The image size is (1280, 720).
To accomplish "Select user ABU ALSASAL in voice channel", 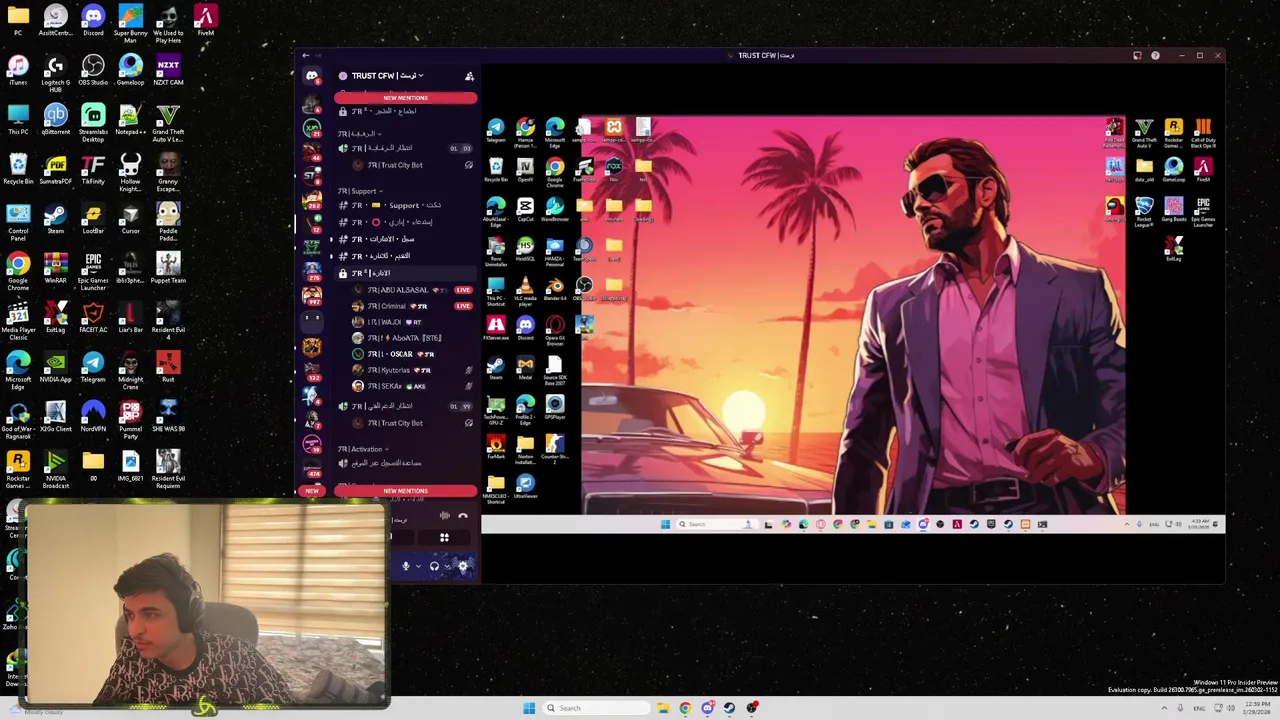I will (x=413, y=290).
